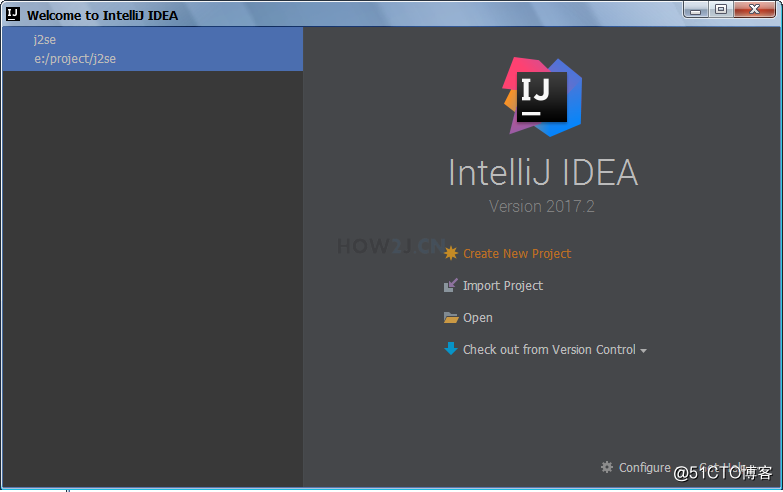Minimize the Welcome to IntelliJ IDEA window

[x=696, y=9]
